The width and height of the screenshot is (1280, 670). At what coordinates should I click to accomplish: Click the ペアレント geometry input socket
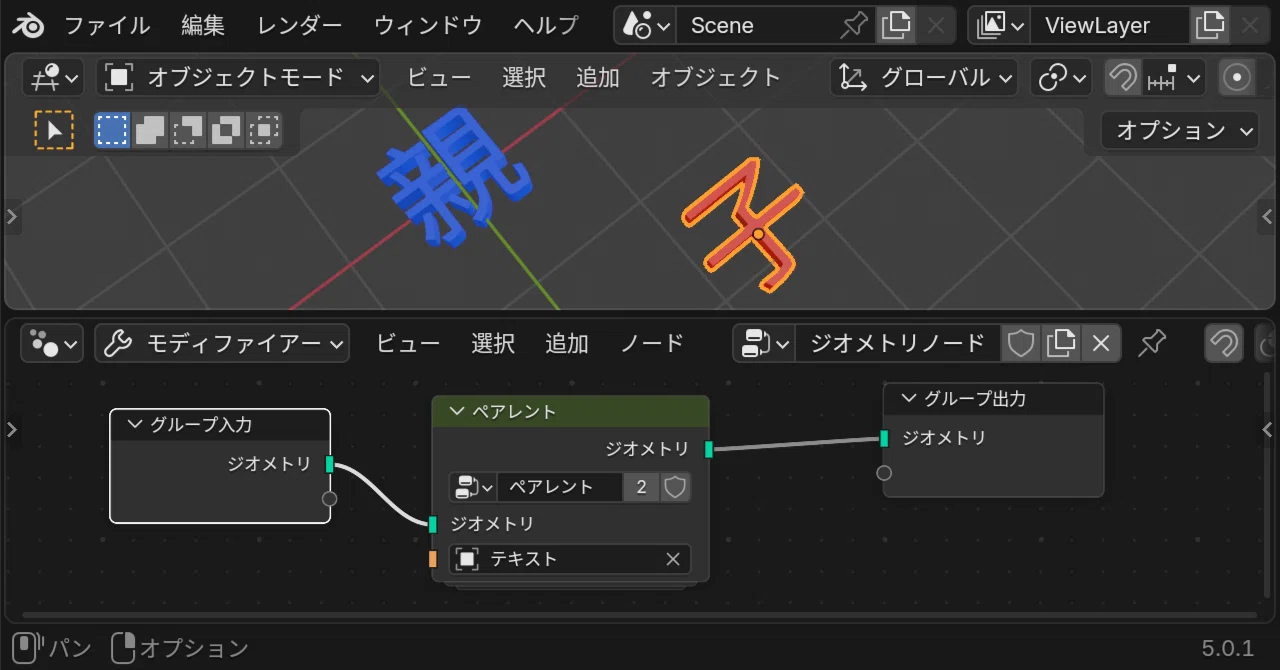tap(433, 524)
